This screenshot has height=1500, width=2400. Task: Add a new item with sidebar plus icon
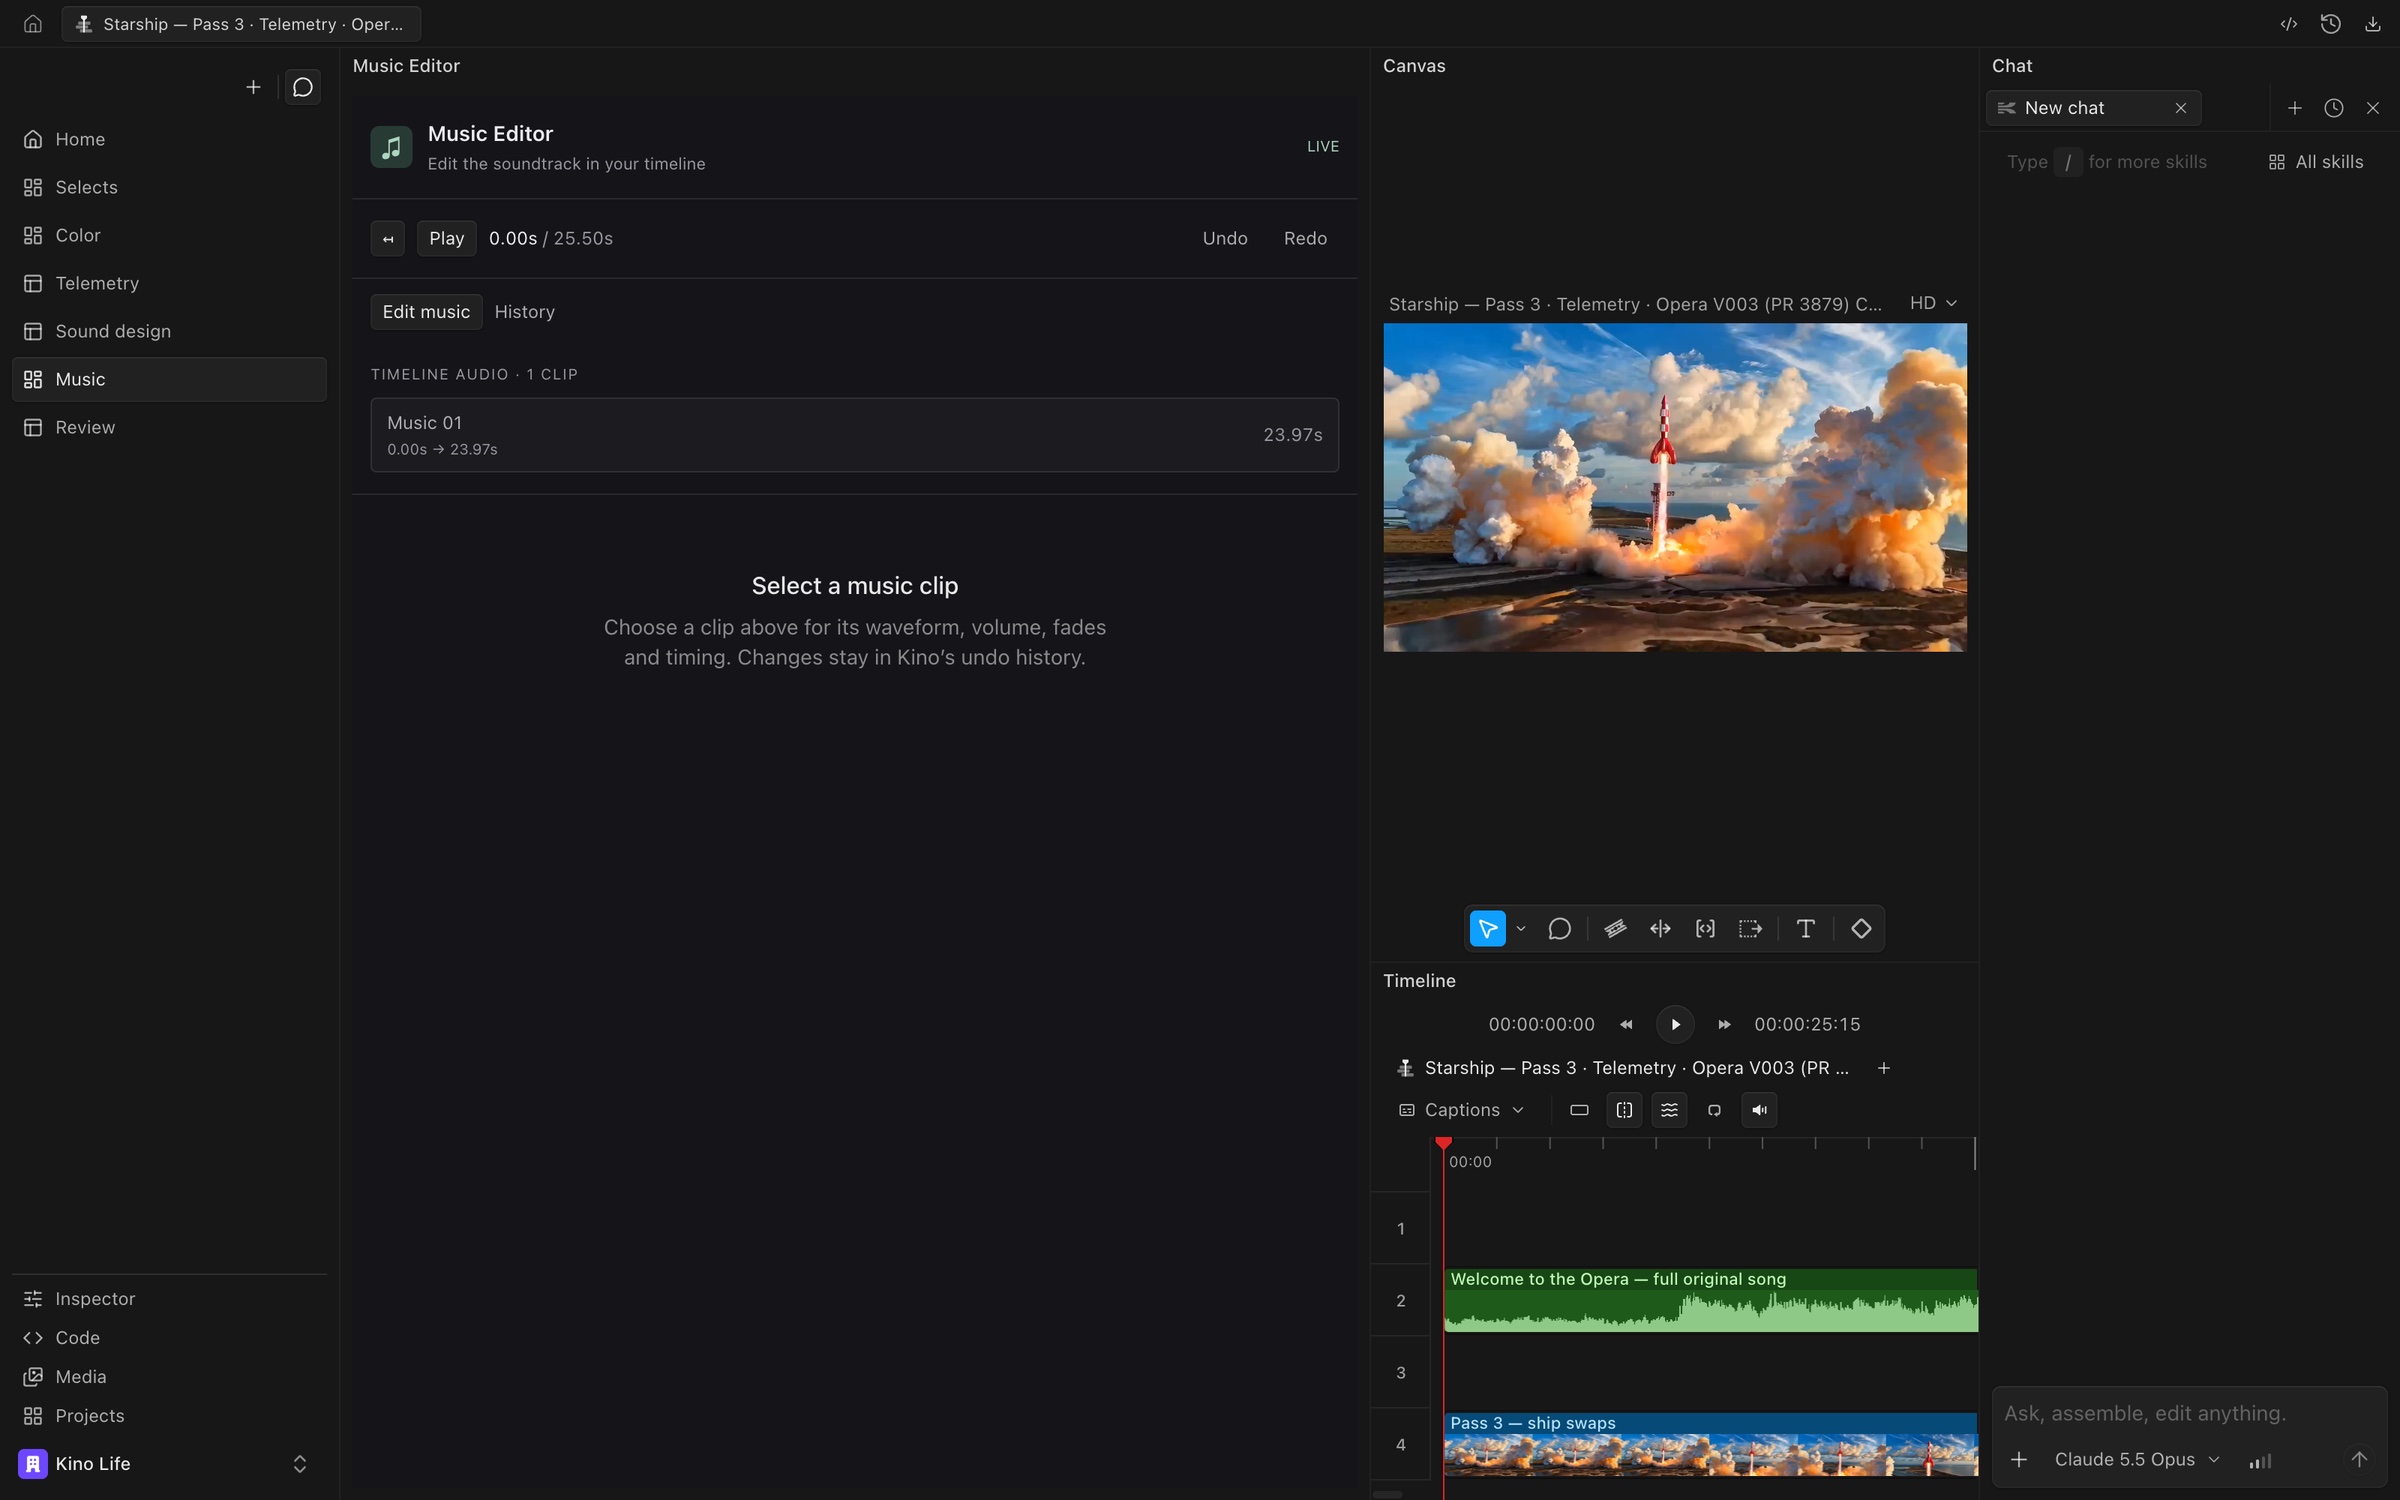click(253, 88)
